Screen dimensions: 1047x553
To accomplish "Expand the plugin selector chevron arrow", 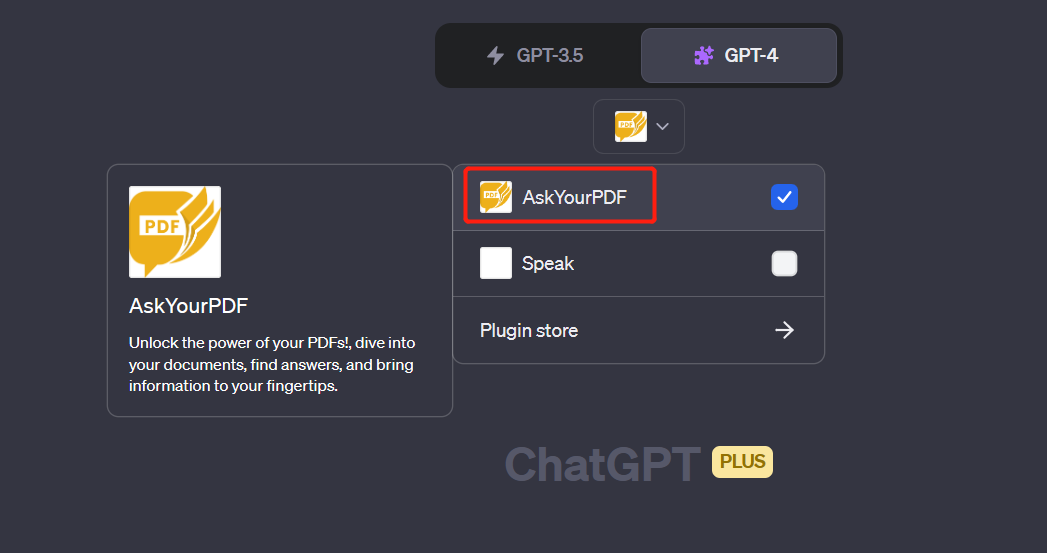I will (662, 127).
